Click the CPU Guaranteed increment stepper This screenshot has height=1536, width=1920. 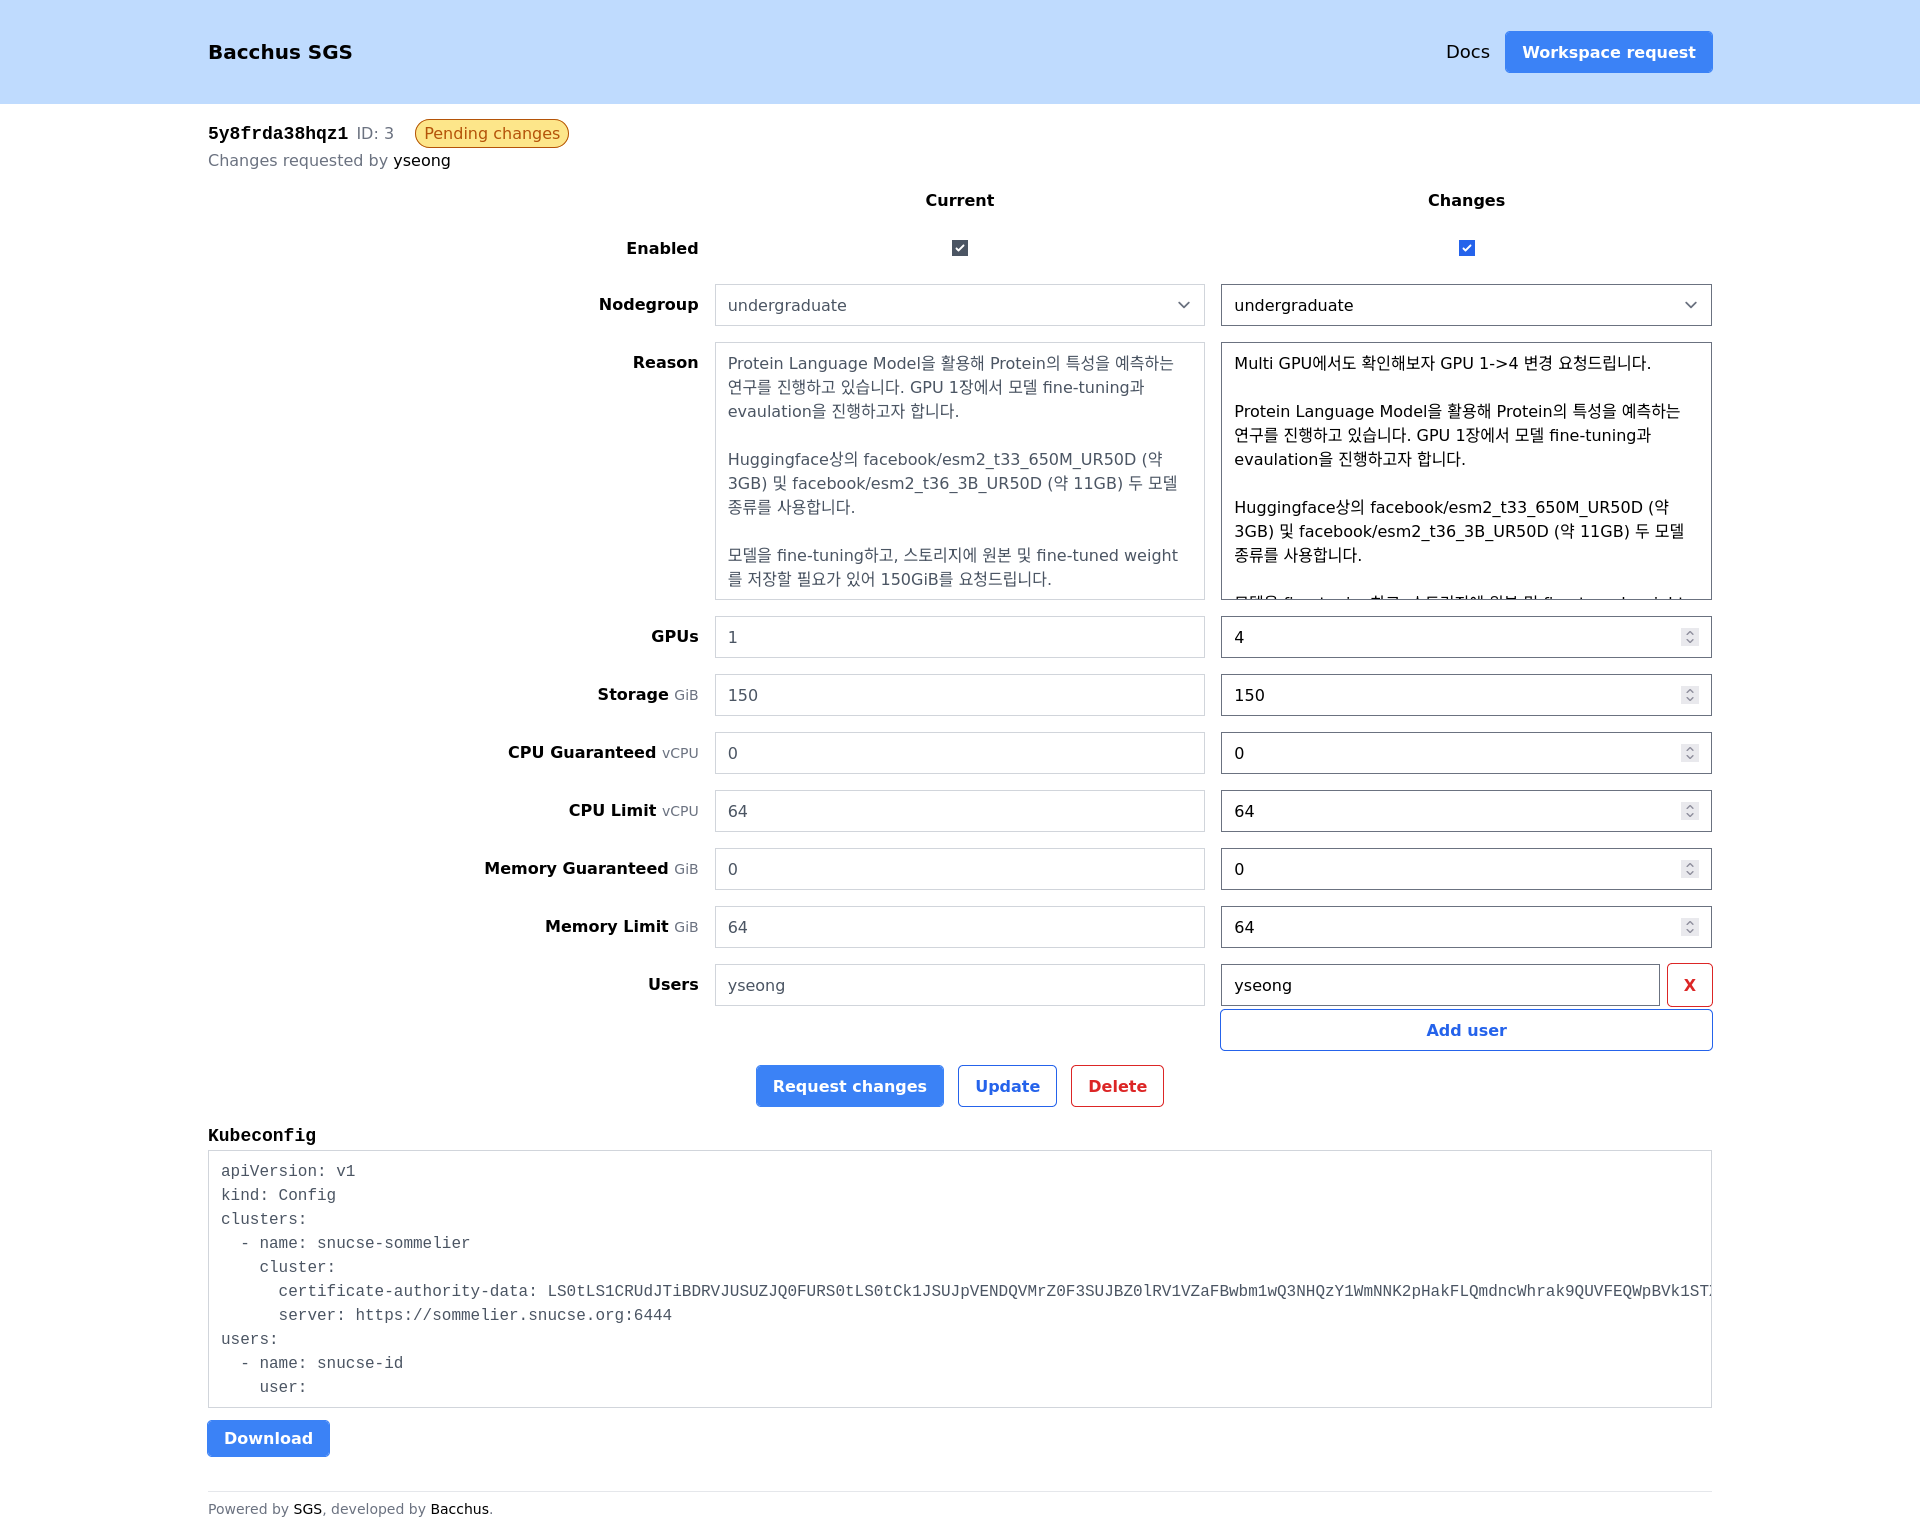pyautogui.click(x=1690, y=748)
